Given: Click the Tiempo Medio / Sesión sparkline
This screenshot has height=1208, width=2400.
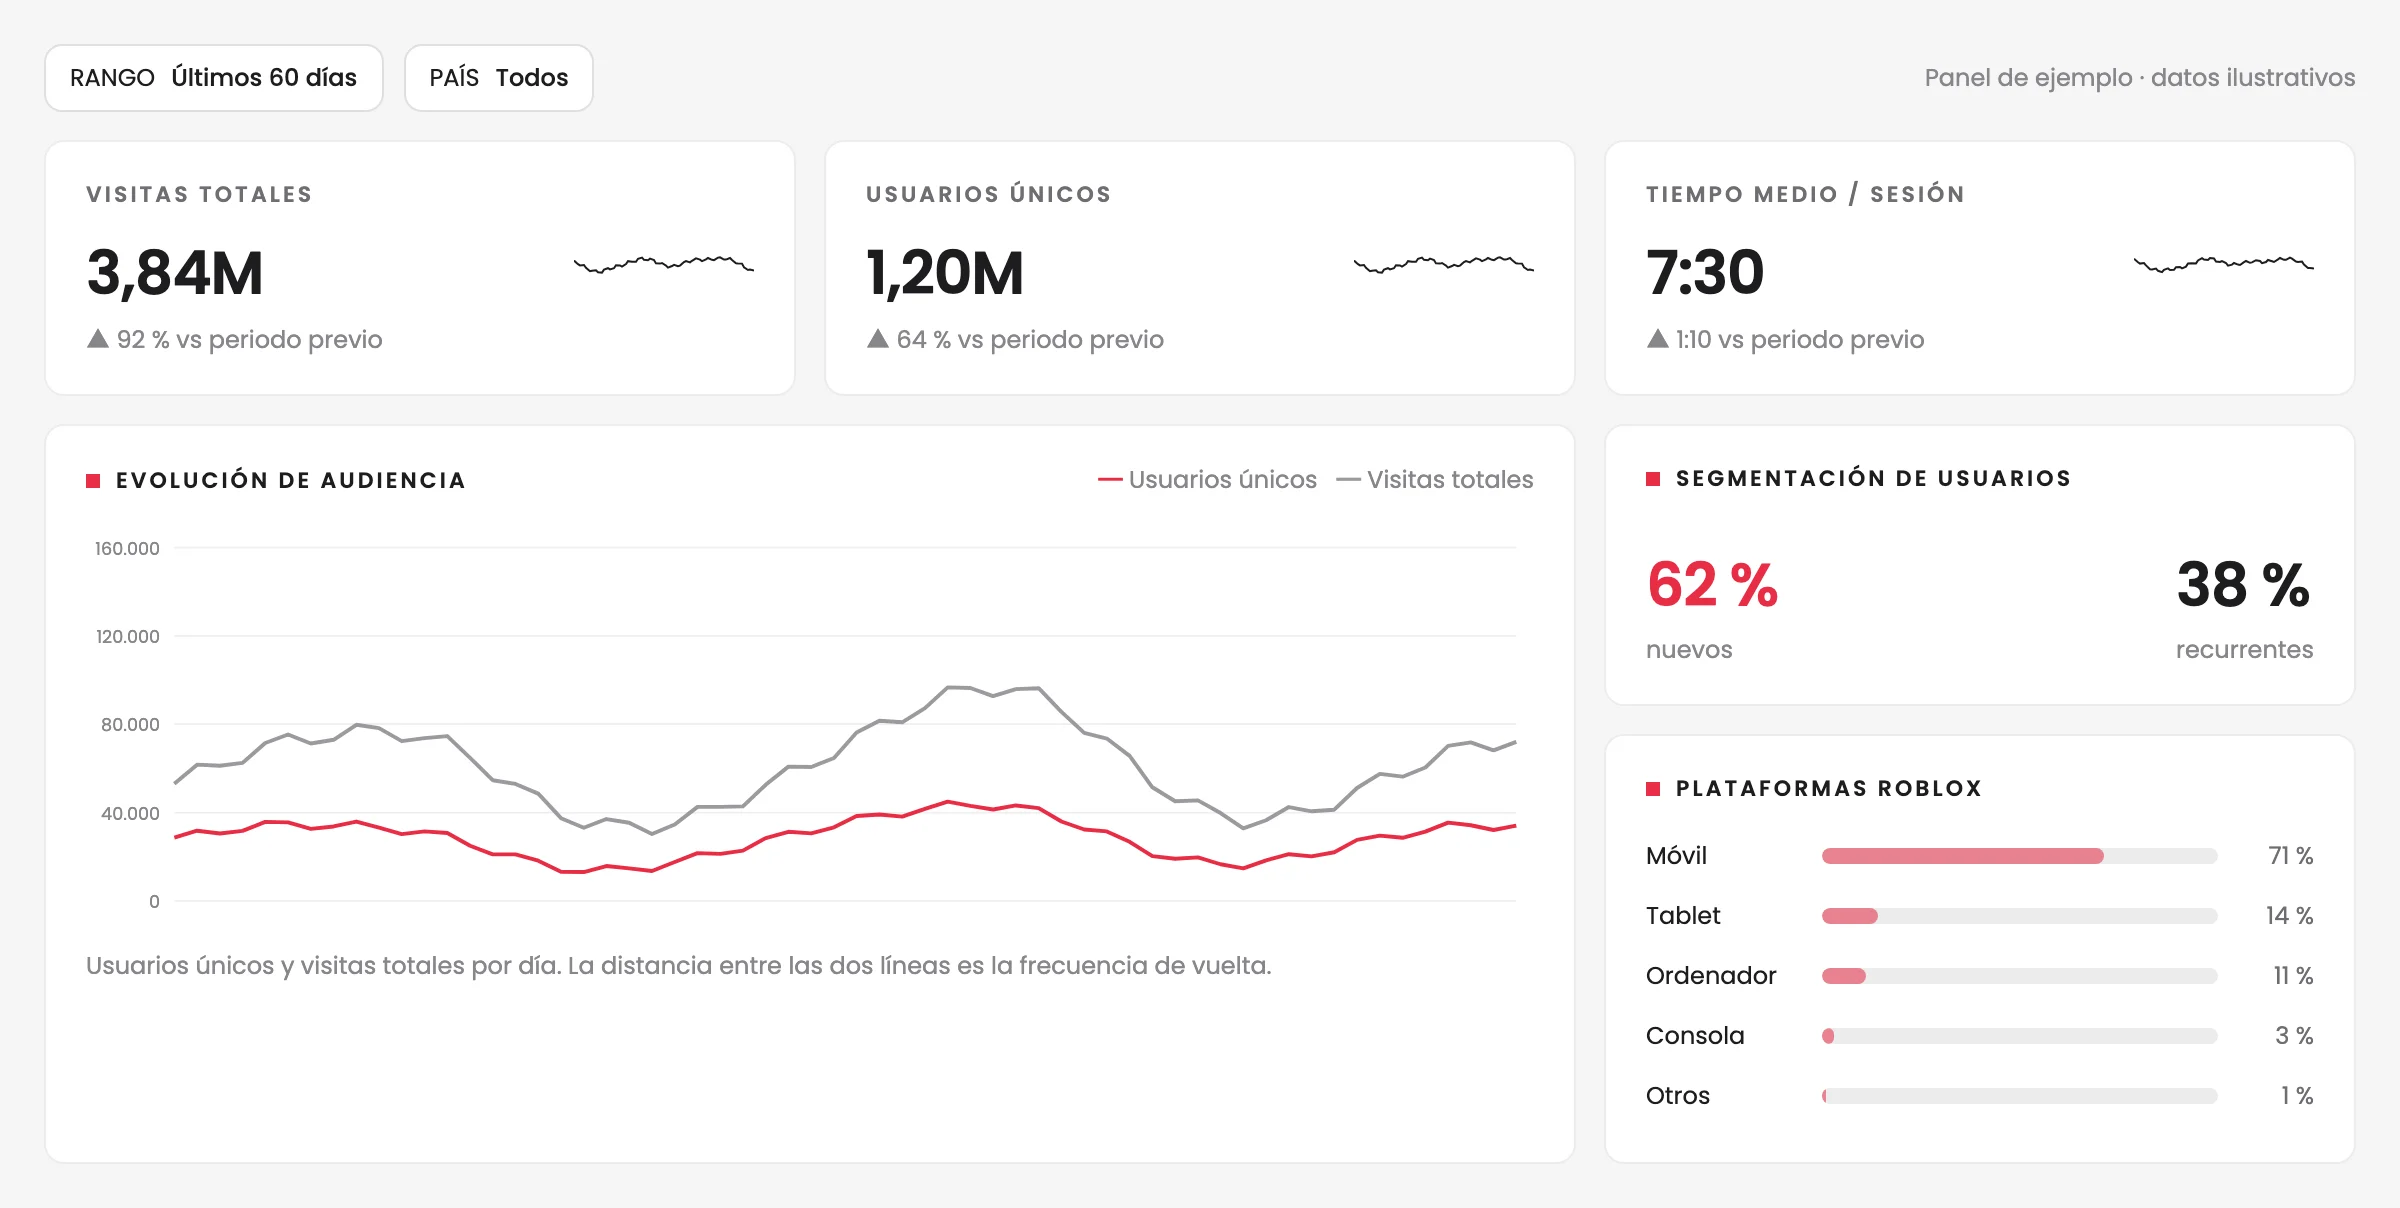Looking at the screenshot, I should [2224, 264].
